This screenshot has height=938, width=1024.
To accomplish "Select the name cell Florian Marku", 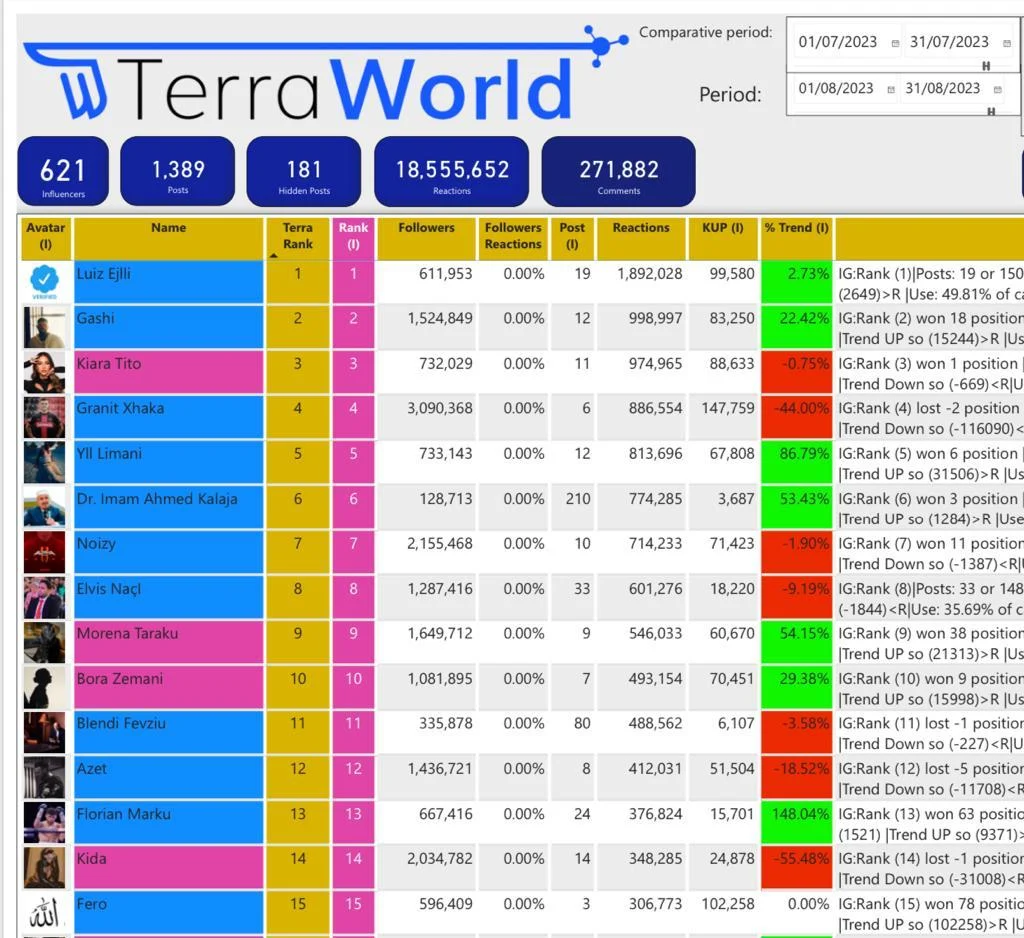I will coord(168,823).
